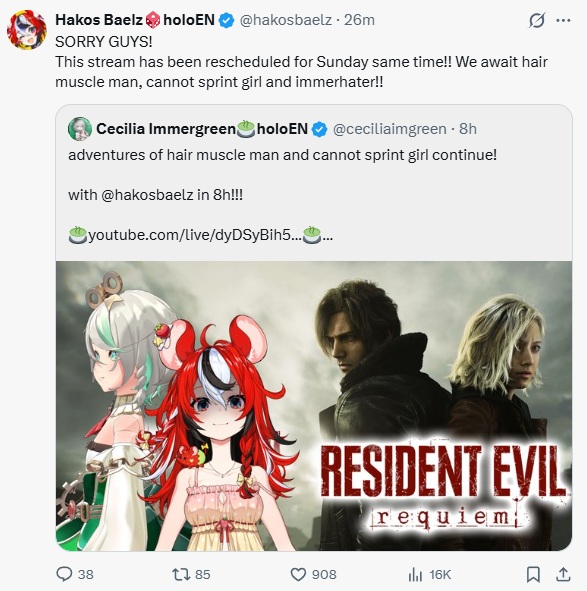Click the 26m post timestamp
This screenshot has height=591, width=587.
tap(359, 20)
